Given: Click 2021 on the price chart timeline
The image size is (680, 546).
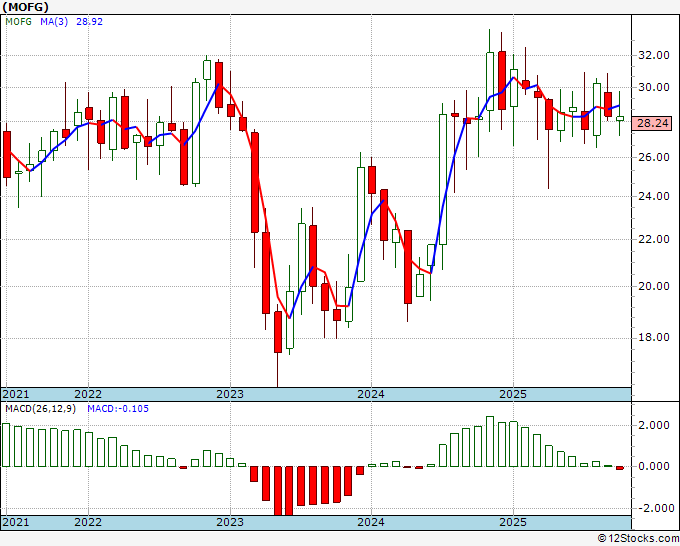Looking at the screenshot, I should [x=16, y=394].
